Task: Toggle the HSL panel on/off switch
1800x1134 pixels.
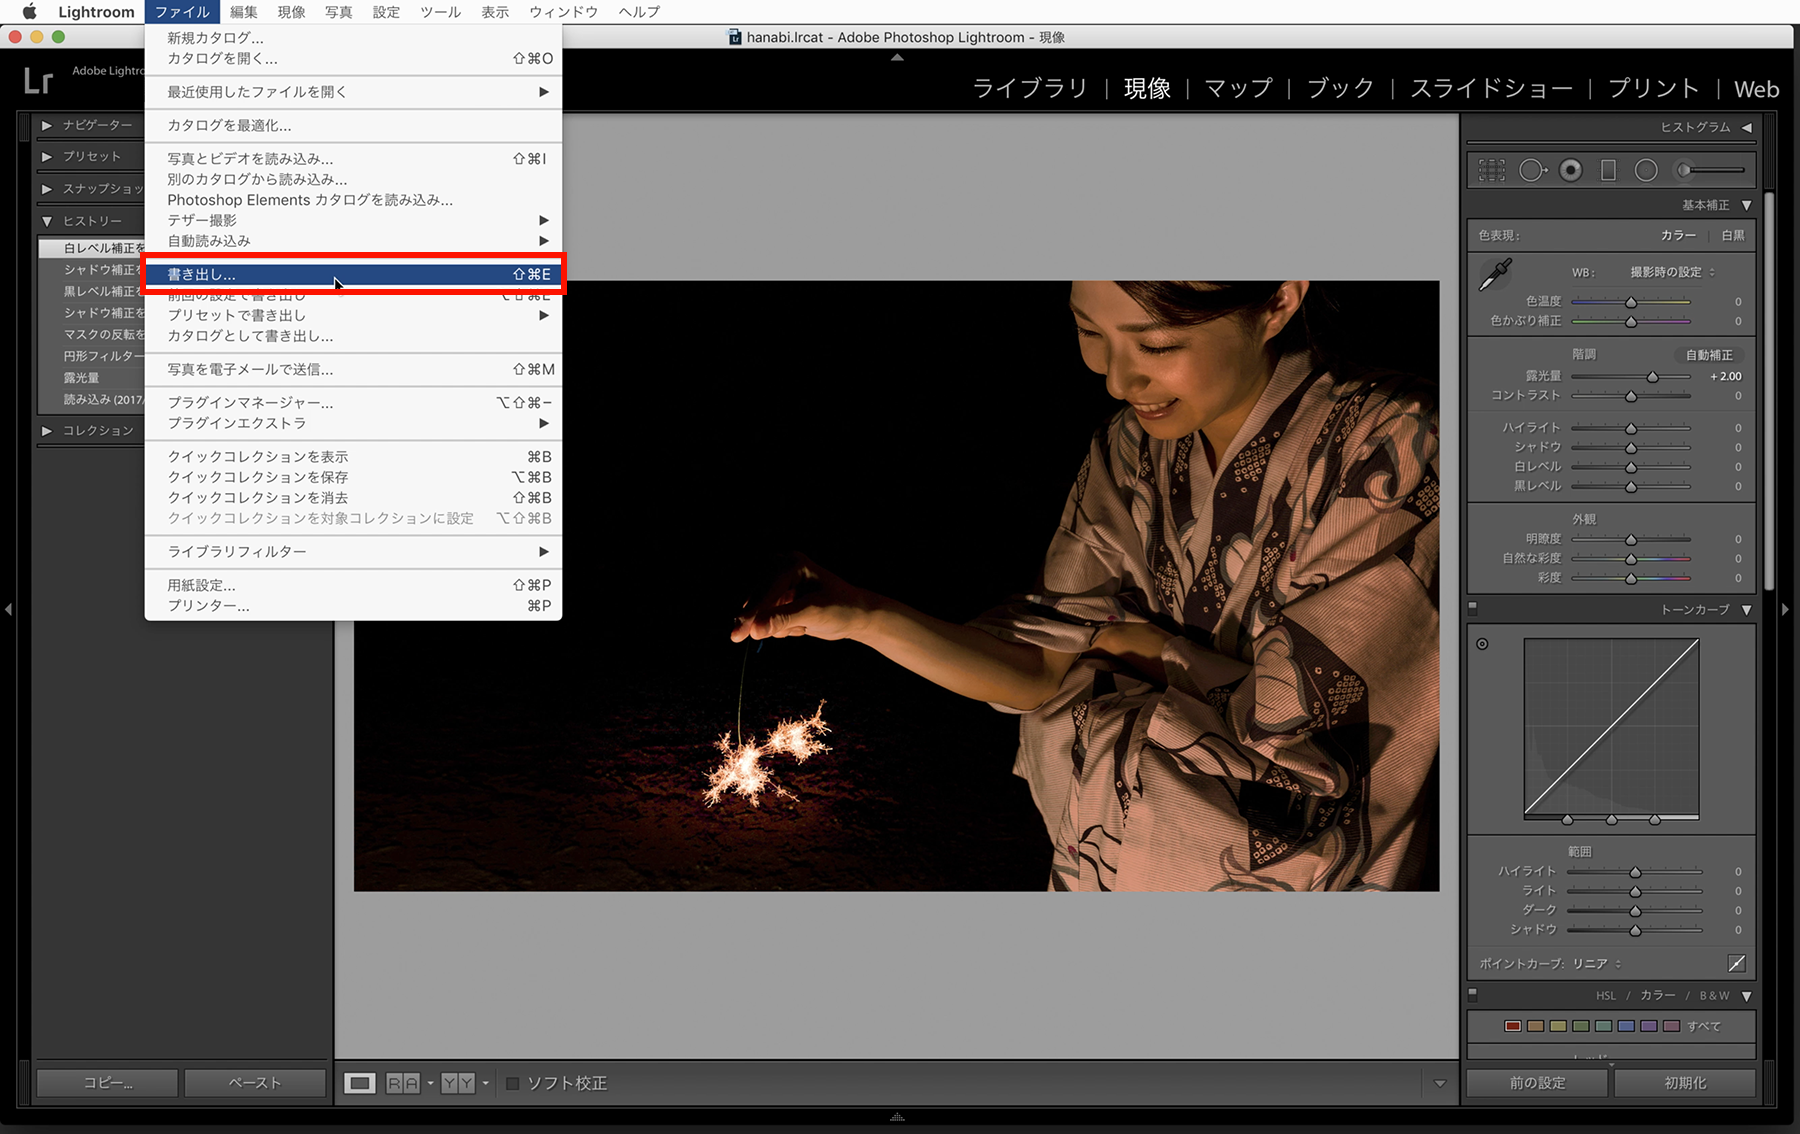Action: click(1472, 994)
